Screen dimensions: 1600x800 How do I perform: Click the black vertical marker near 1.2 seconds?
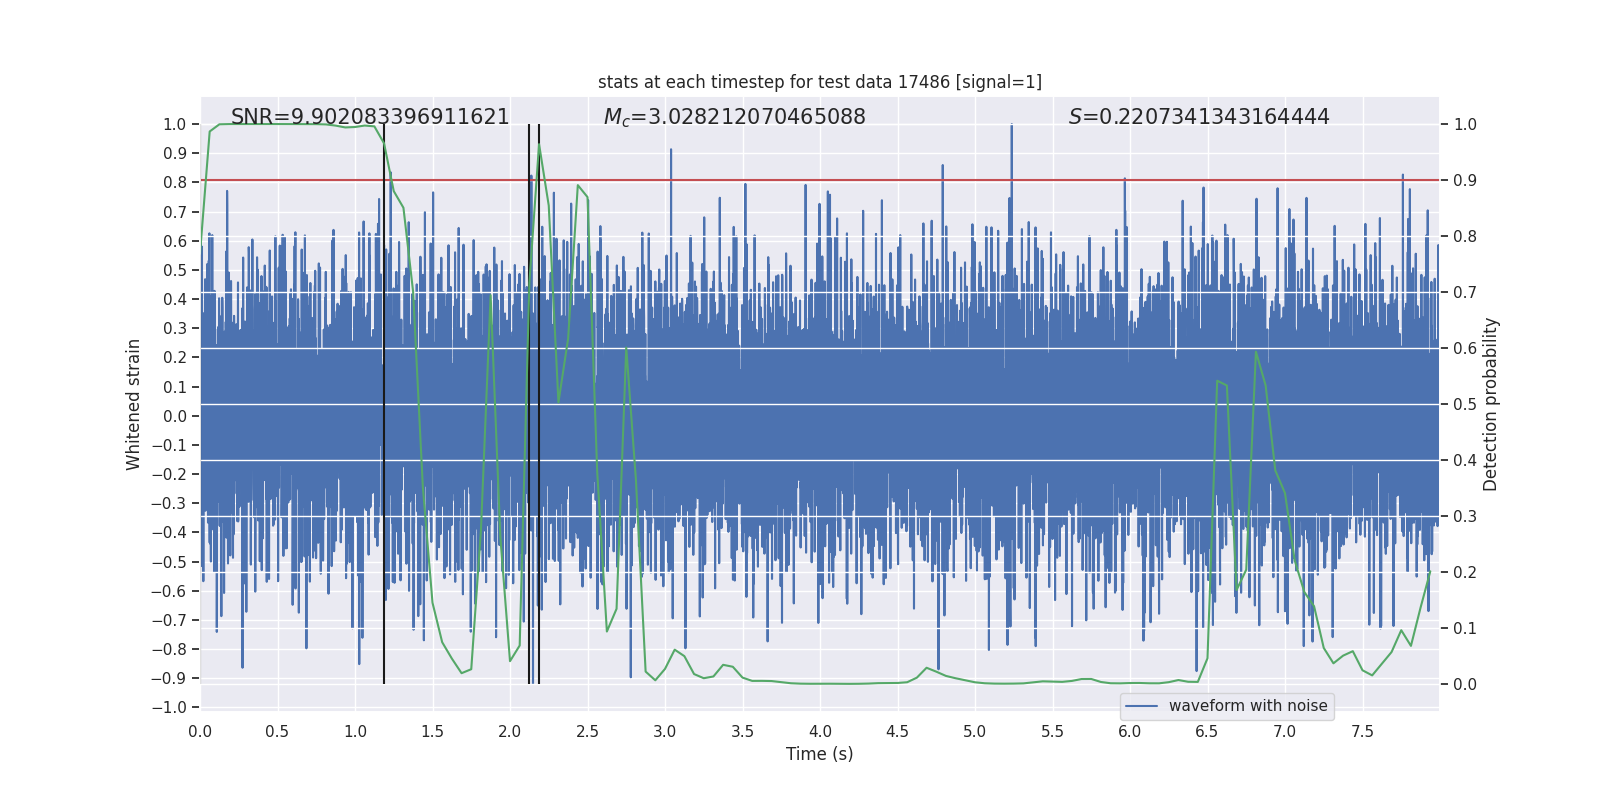(384, 404)
